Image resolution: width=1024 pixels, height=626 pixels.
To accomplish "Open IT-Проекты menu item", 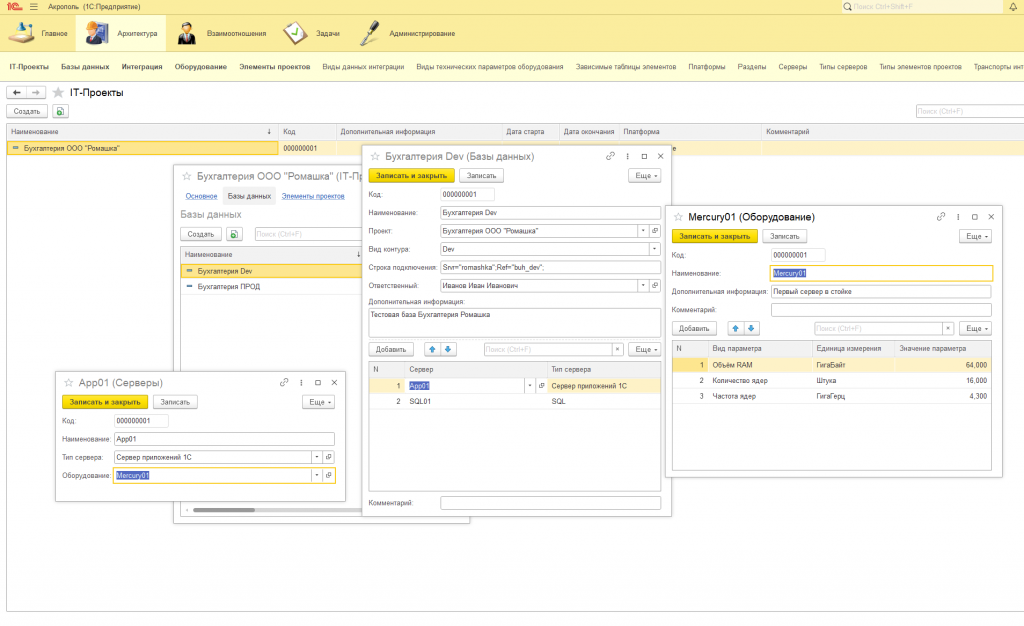I will click(x=29, y=67).
